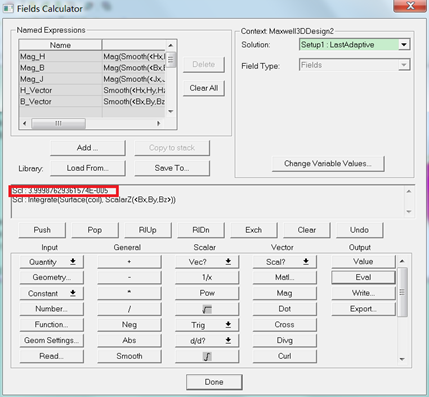The width and height of the screenshot is (429, 397).
Task: Open the Scal? dropdown button
Action: (285, 262)
